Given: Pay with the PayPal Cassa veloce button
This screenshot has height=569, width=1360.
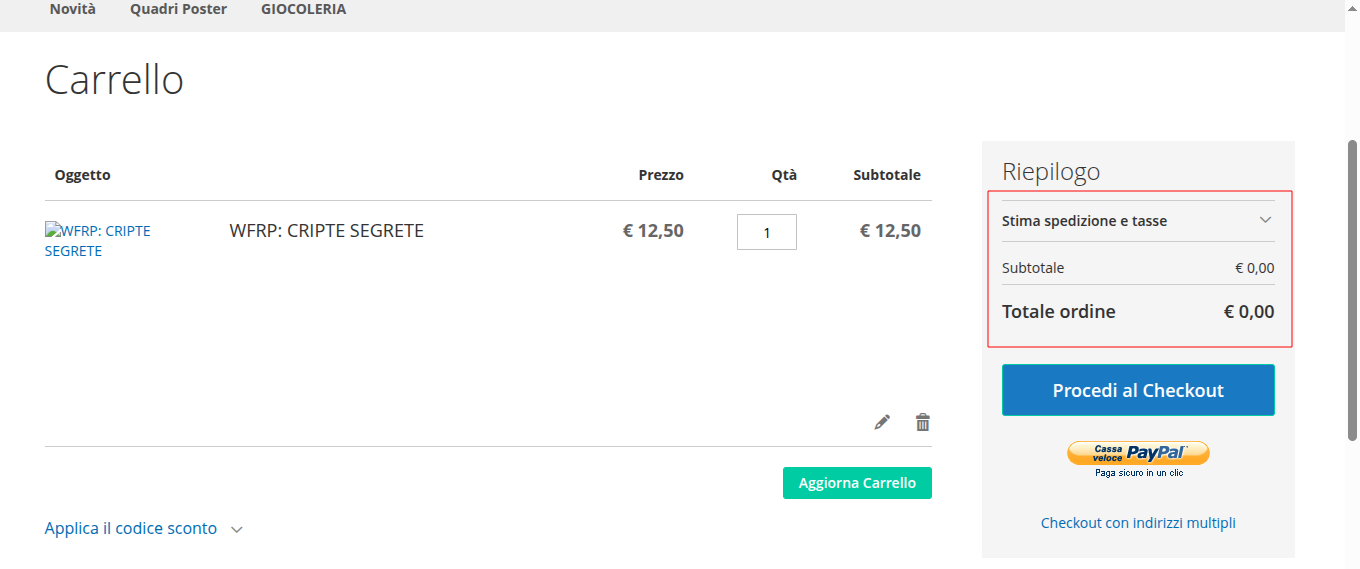Looking at the screenshot, I should [1138, 454].
